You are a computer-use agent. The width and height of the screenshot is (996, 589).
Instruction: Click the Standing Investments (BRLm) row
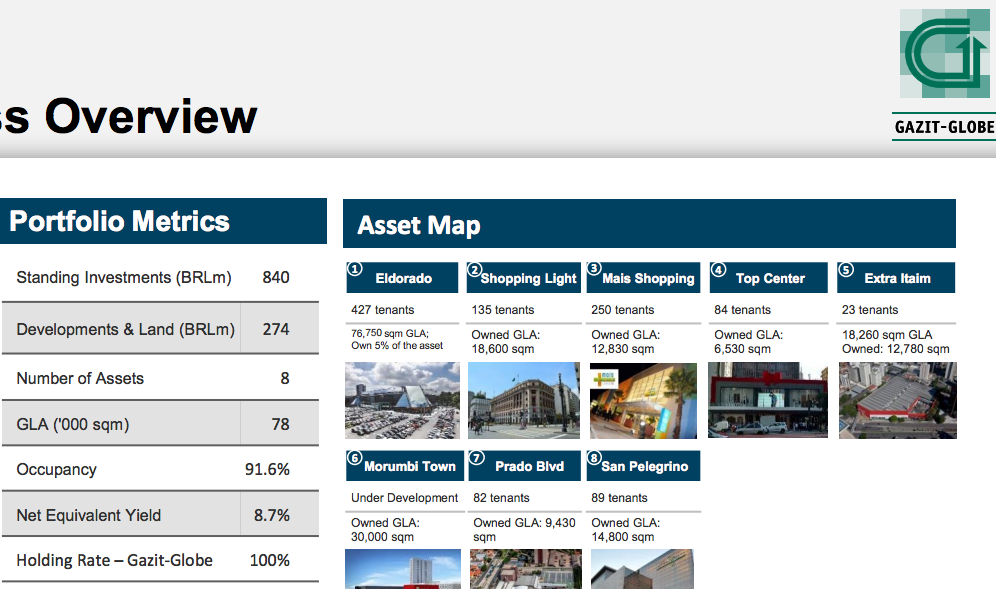tap(159, 277)
